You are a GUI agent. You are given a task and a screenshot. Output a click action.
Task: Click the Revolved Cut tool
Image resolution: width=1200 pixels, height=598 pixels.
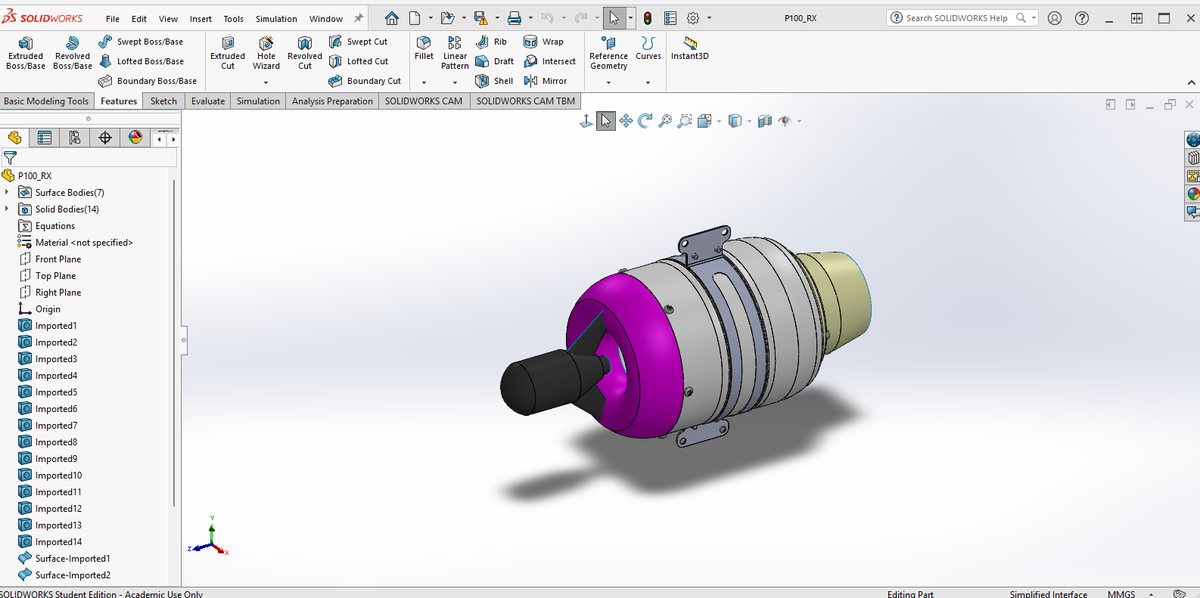(305, 54)
